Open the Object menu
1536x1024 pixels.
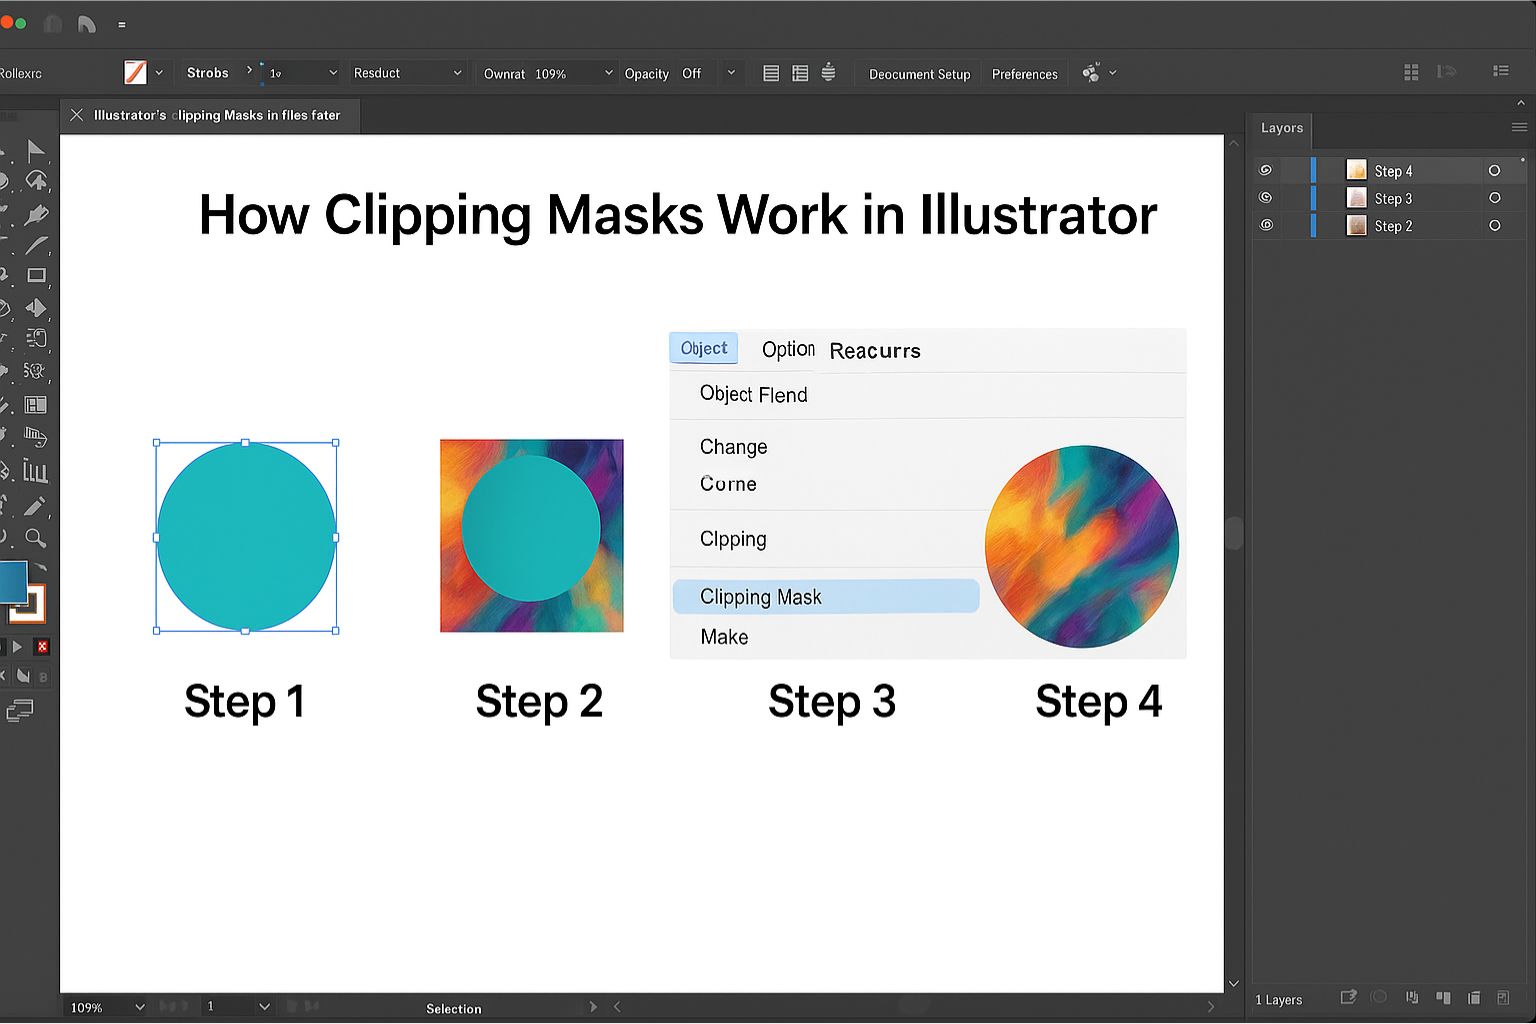(703, 348)
